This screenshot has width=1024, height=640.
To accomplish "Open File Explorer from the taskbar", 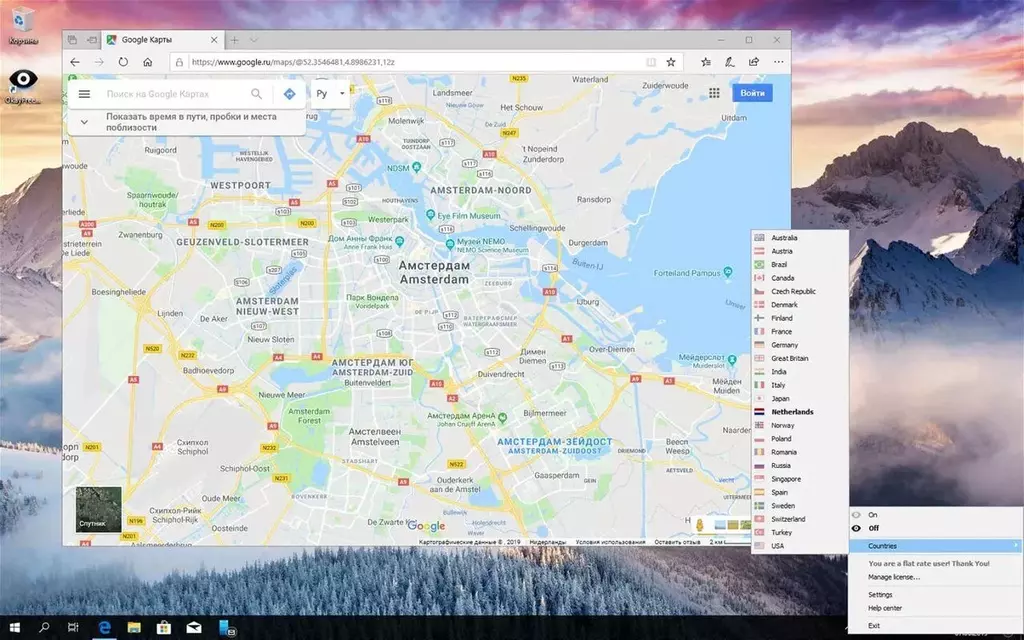I will (134, 628).
